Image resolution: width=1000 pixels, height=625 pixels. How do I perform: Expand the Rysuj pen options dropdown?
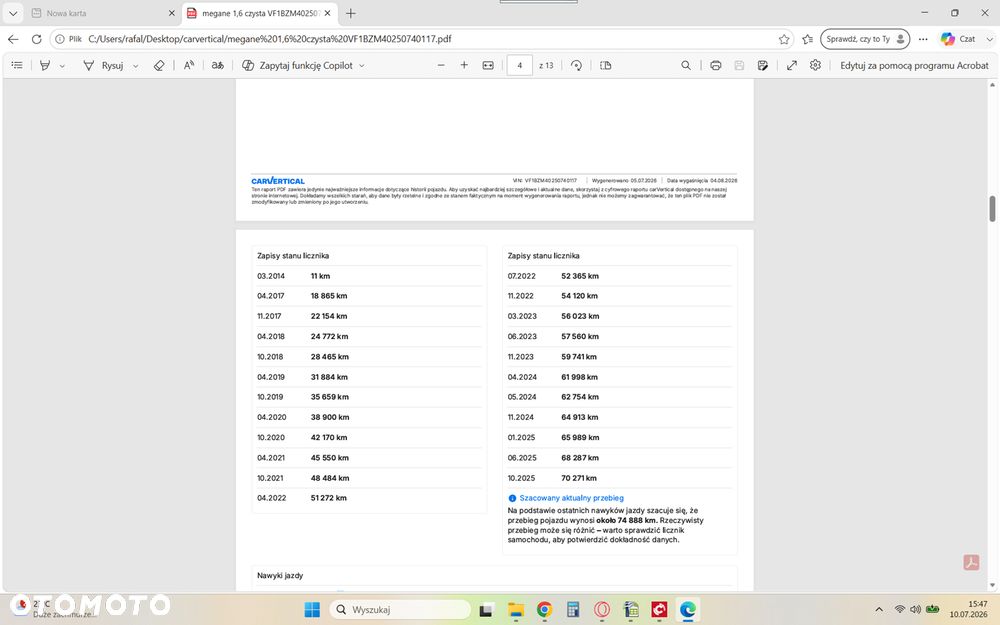click(135, 66)
